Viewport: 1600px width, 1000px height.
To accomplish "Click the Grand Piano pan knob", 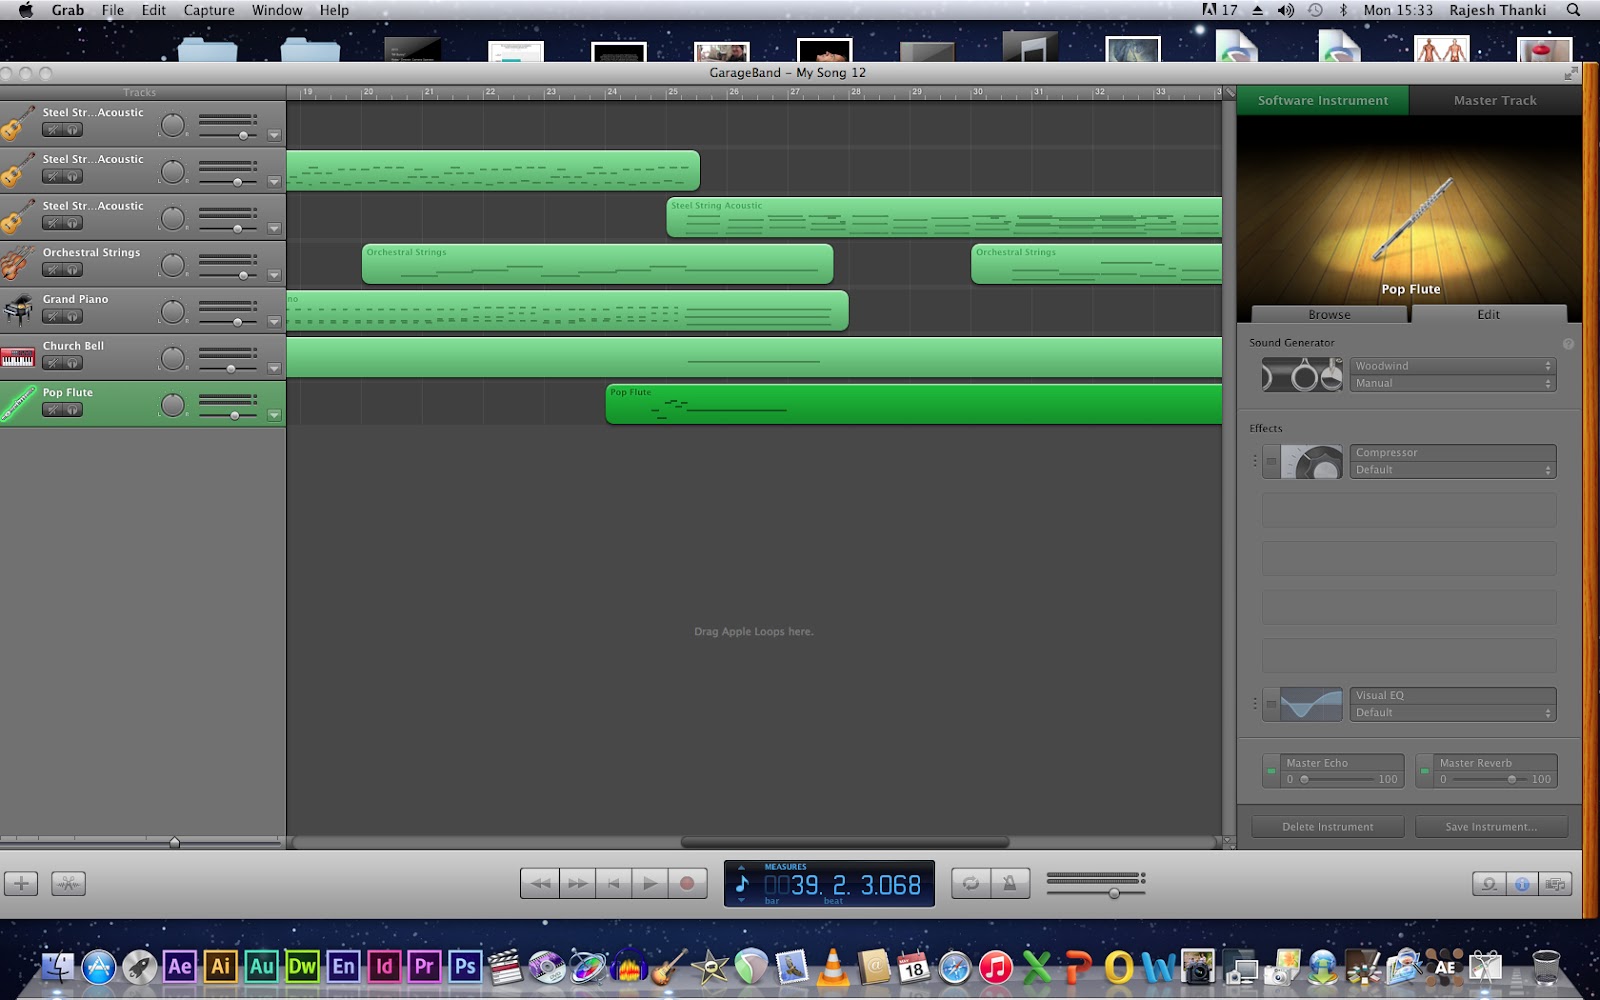I will 173,312.
